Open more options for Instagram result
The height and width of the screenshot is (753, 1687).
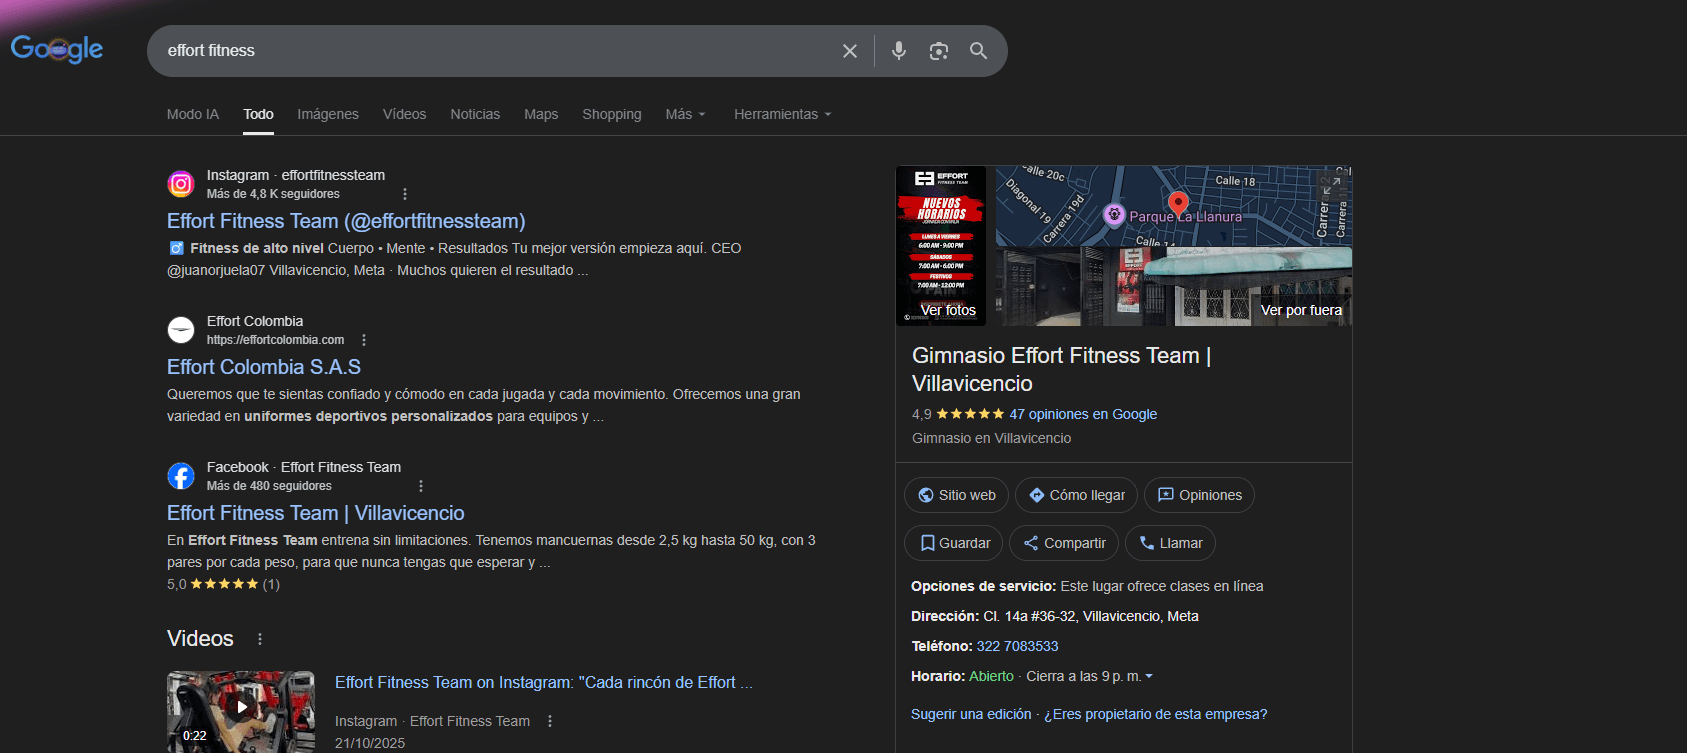(404, 194)
